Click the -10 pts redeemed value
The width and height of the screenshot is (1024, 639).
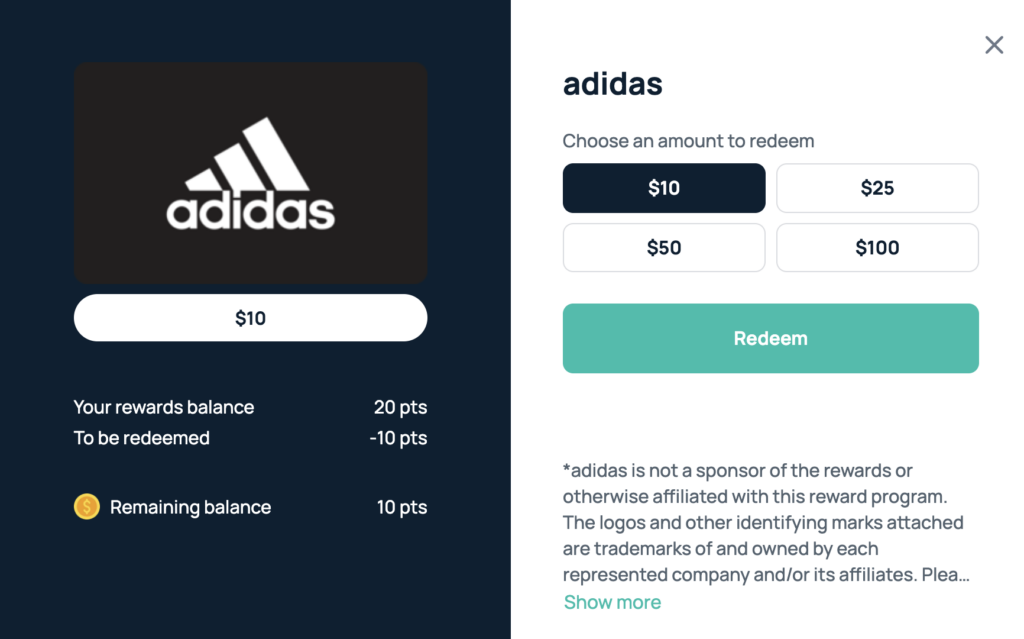(x=397, y=438)
